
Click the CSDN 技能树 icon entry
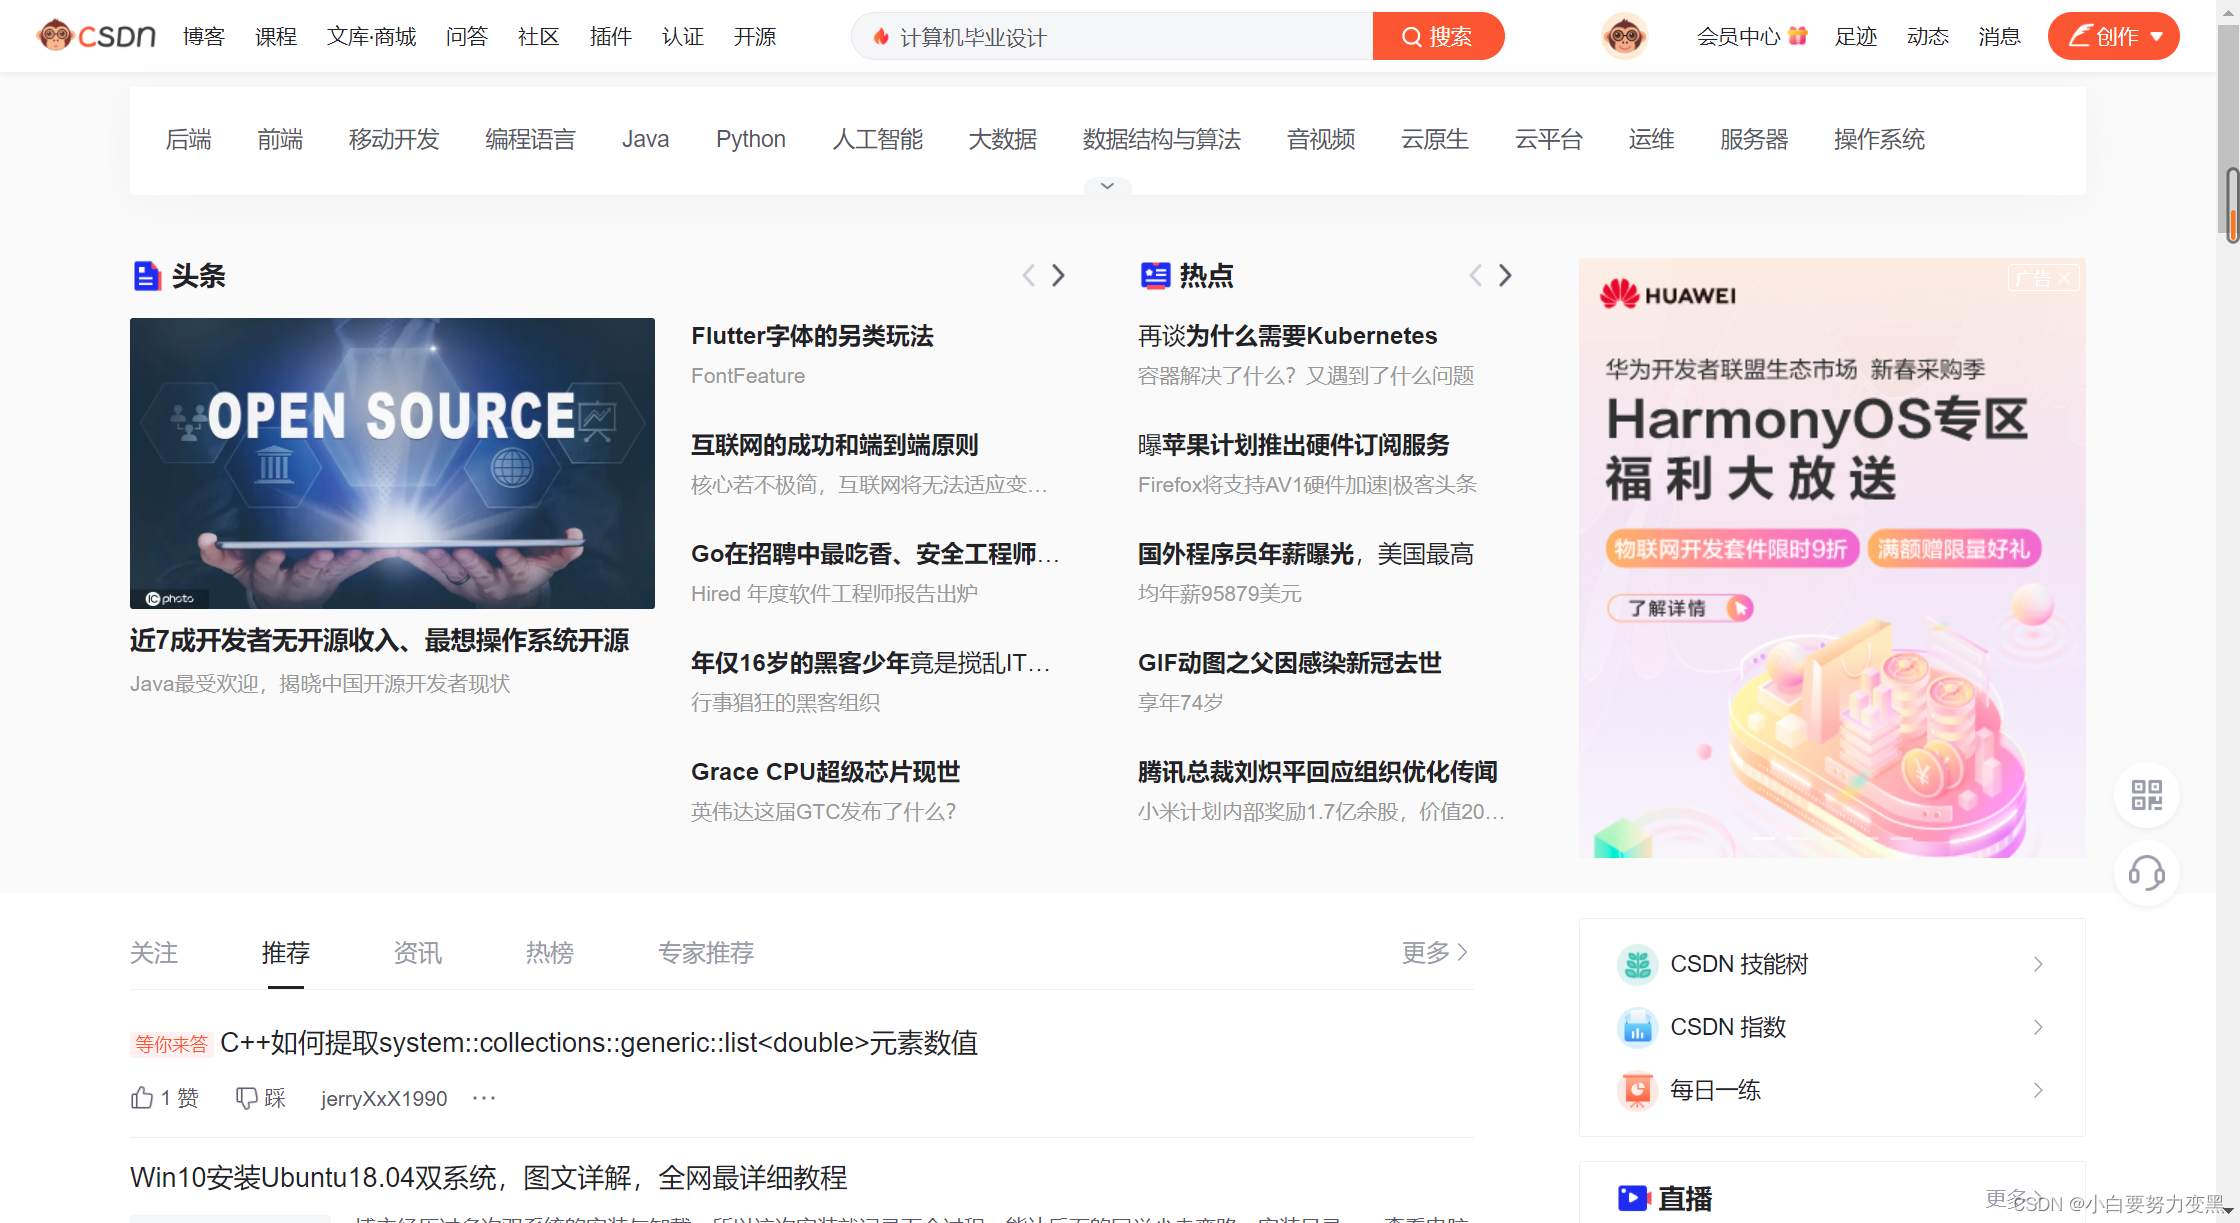pyautogui.click(x=1637, y=964)
